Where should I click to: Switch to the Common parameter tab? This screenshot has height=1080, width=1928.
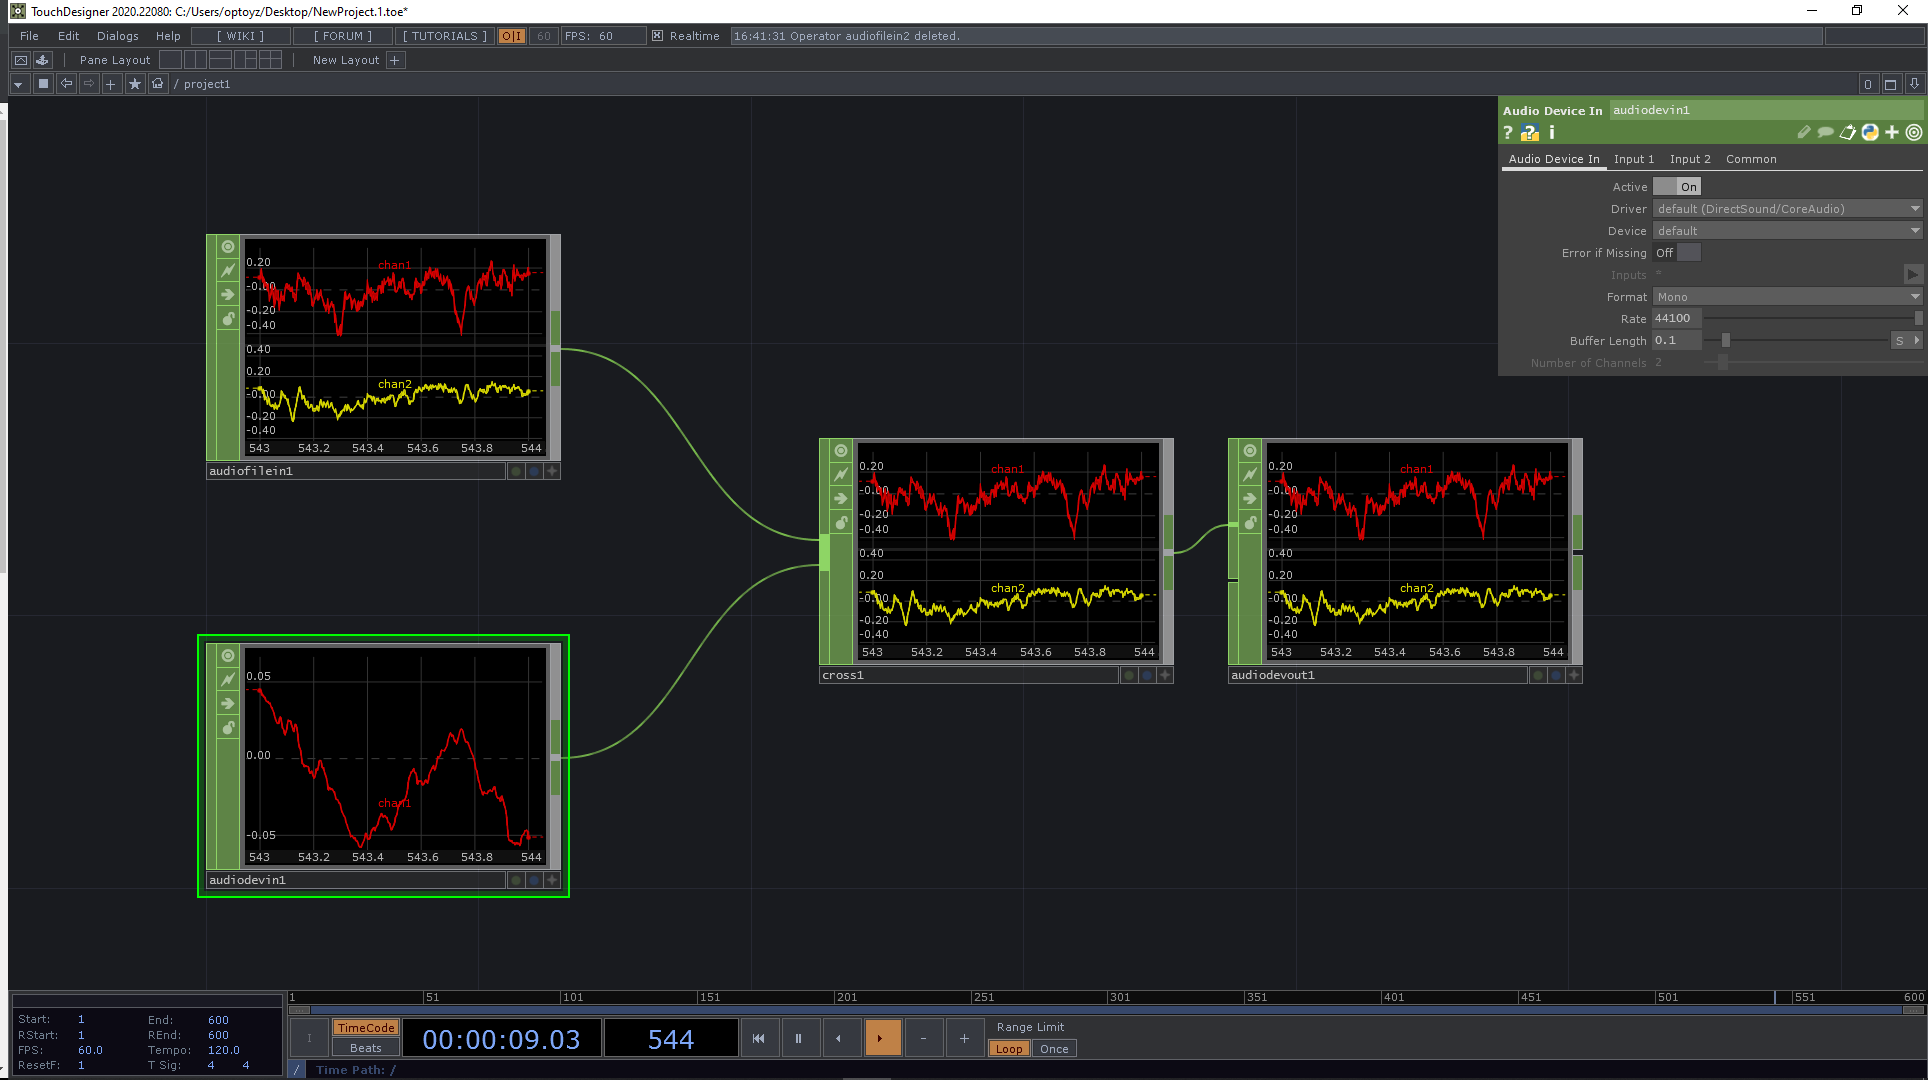(x=1751, y=158)
